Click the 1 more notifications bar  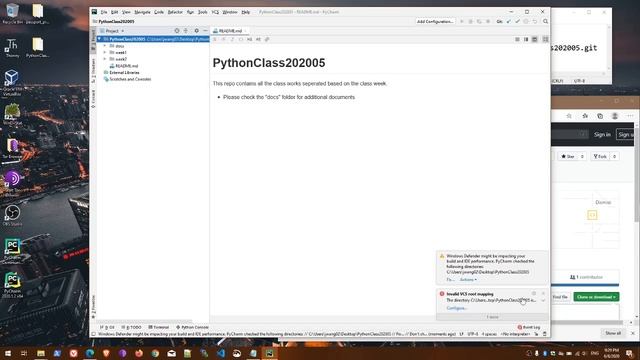coord(492,317)
